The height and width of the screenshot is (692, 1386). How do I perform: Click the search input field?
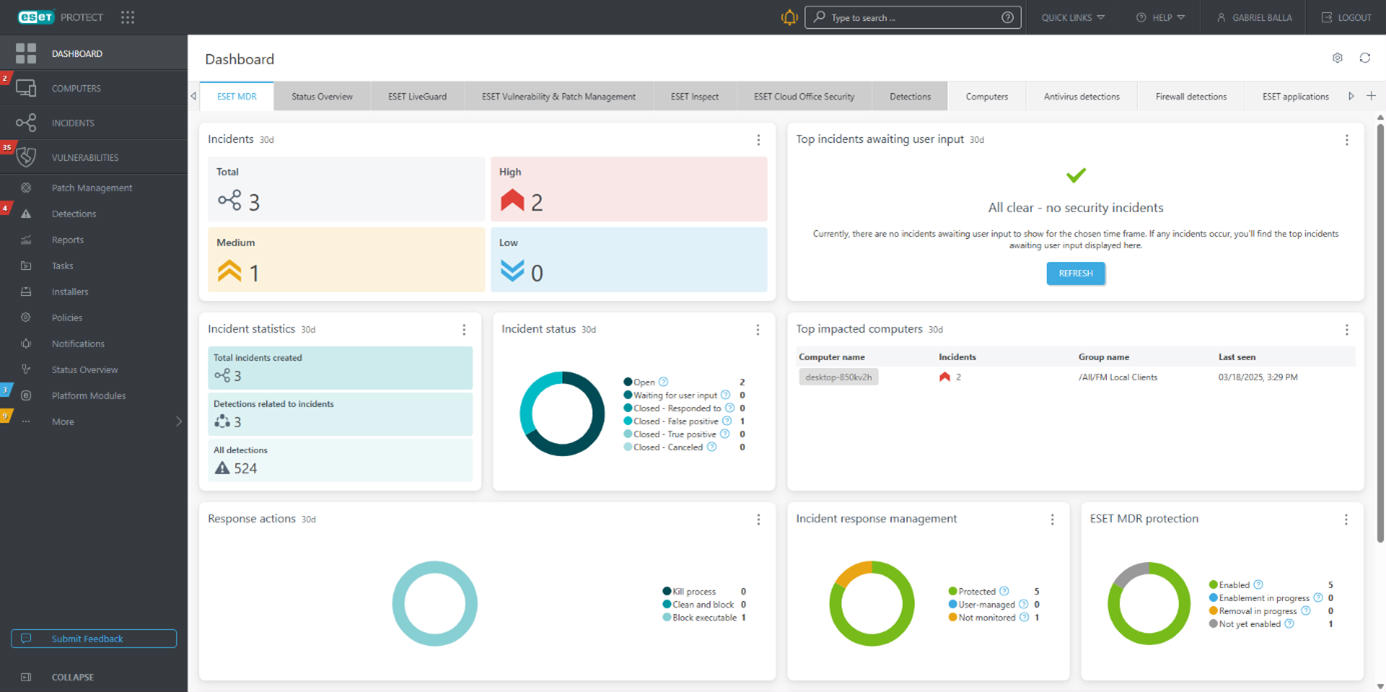point(910,17)
